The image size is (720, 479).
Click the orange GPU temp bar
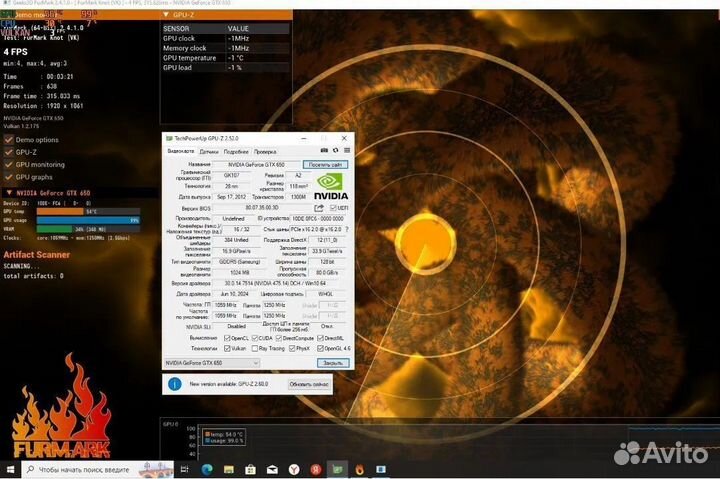[x=60, y=212]
